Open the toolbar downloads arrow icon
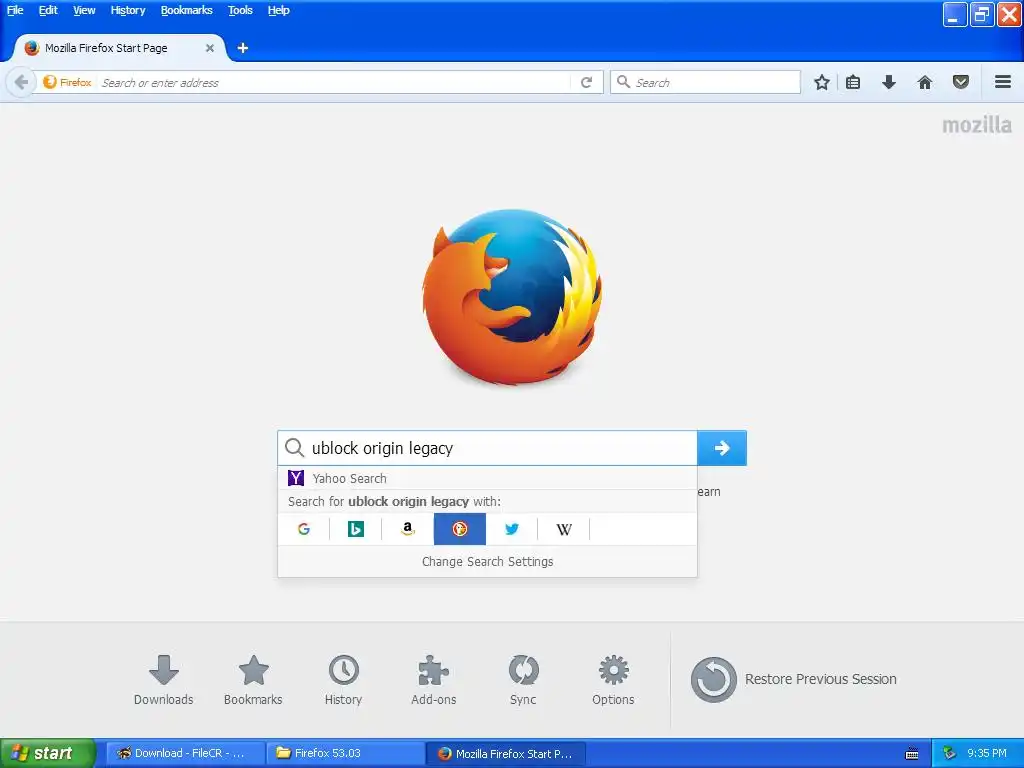The height and width of the screenshot is (768, 1024). pyautogui.click(x=889, y=82)
